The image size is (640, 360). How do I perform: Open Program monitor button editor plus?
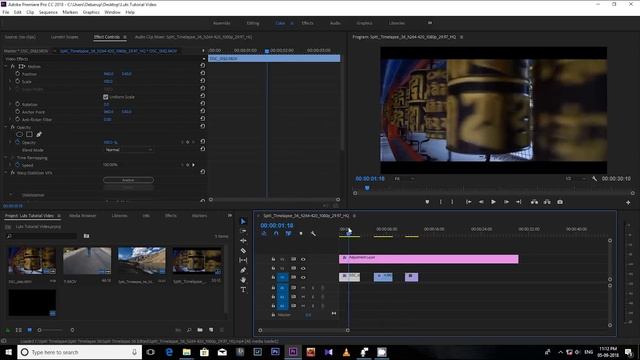[x=628, y=202]
